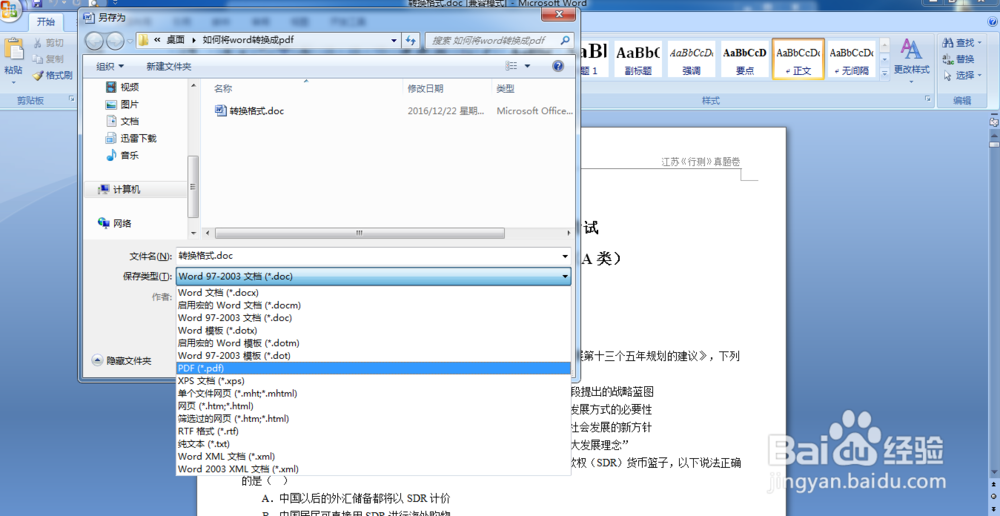The width and height of the screenshot is (1000, 516).
Task: Click the 文件名 input field
Action: pos(367,256)
